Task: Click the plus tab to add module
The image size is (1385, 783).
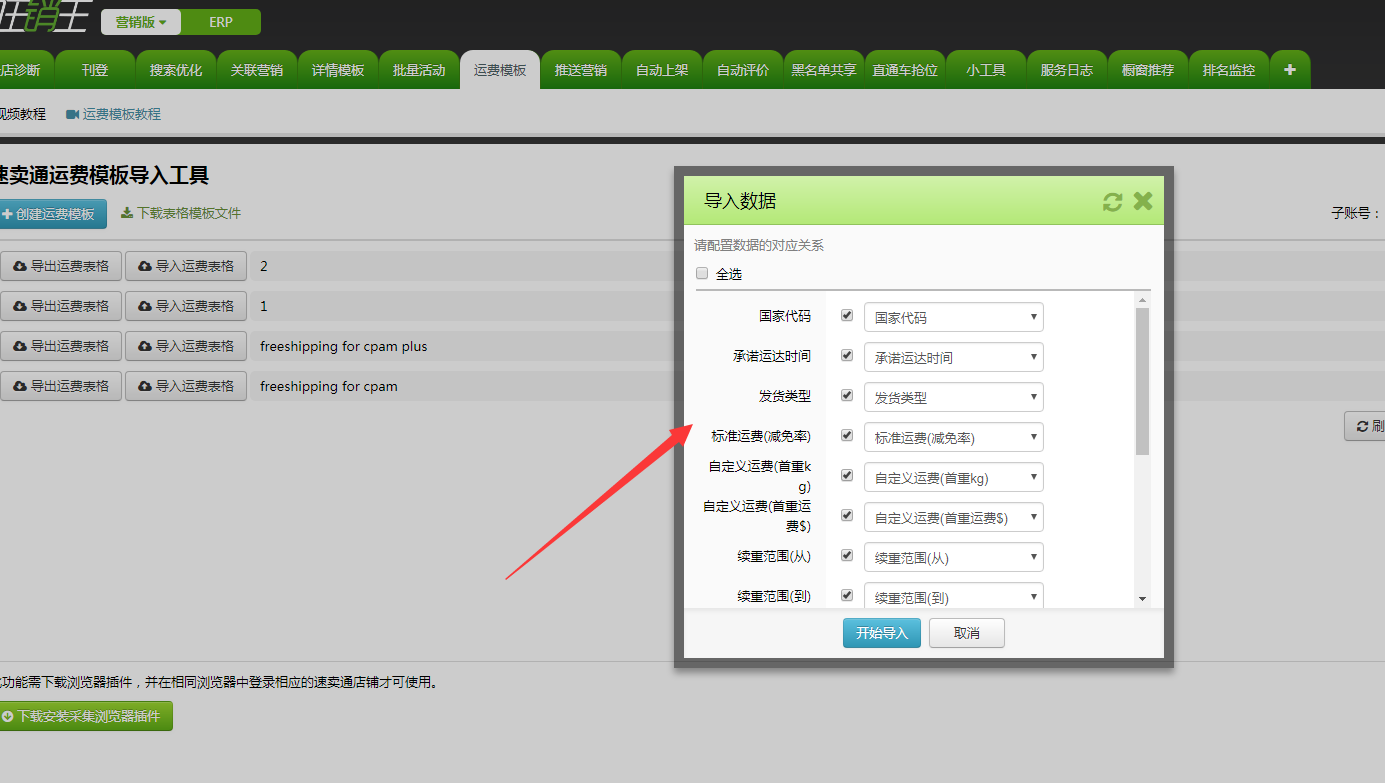Action: coord(1290,70)
